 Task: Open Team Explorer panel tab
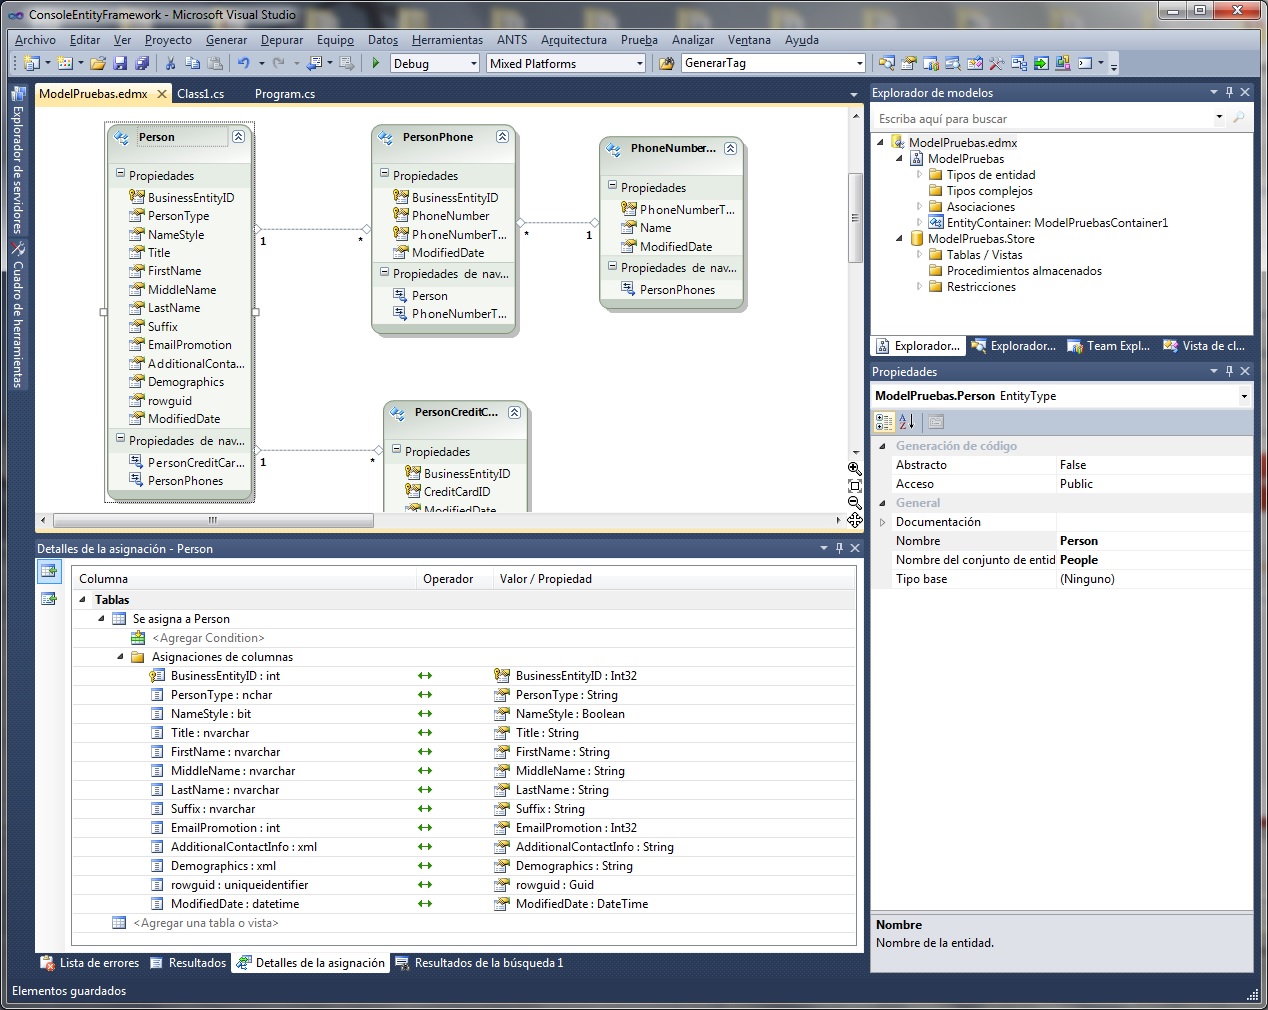(x=1108, y=346)
